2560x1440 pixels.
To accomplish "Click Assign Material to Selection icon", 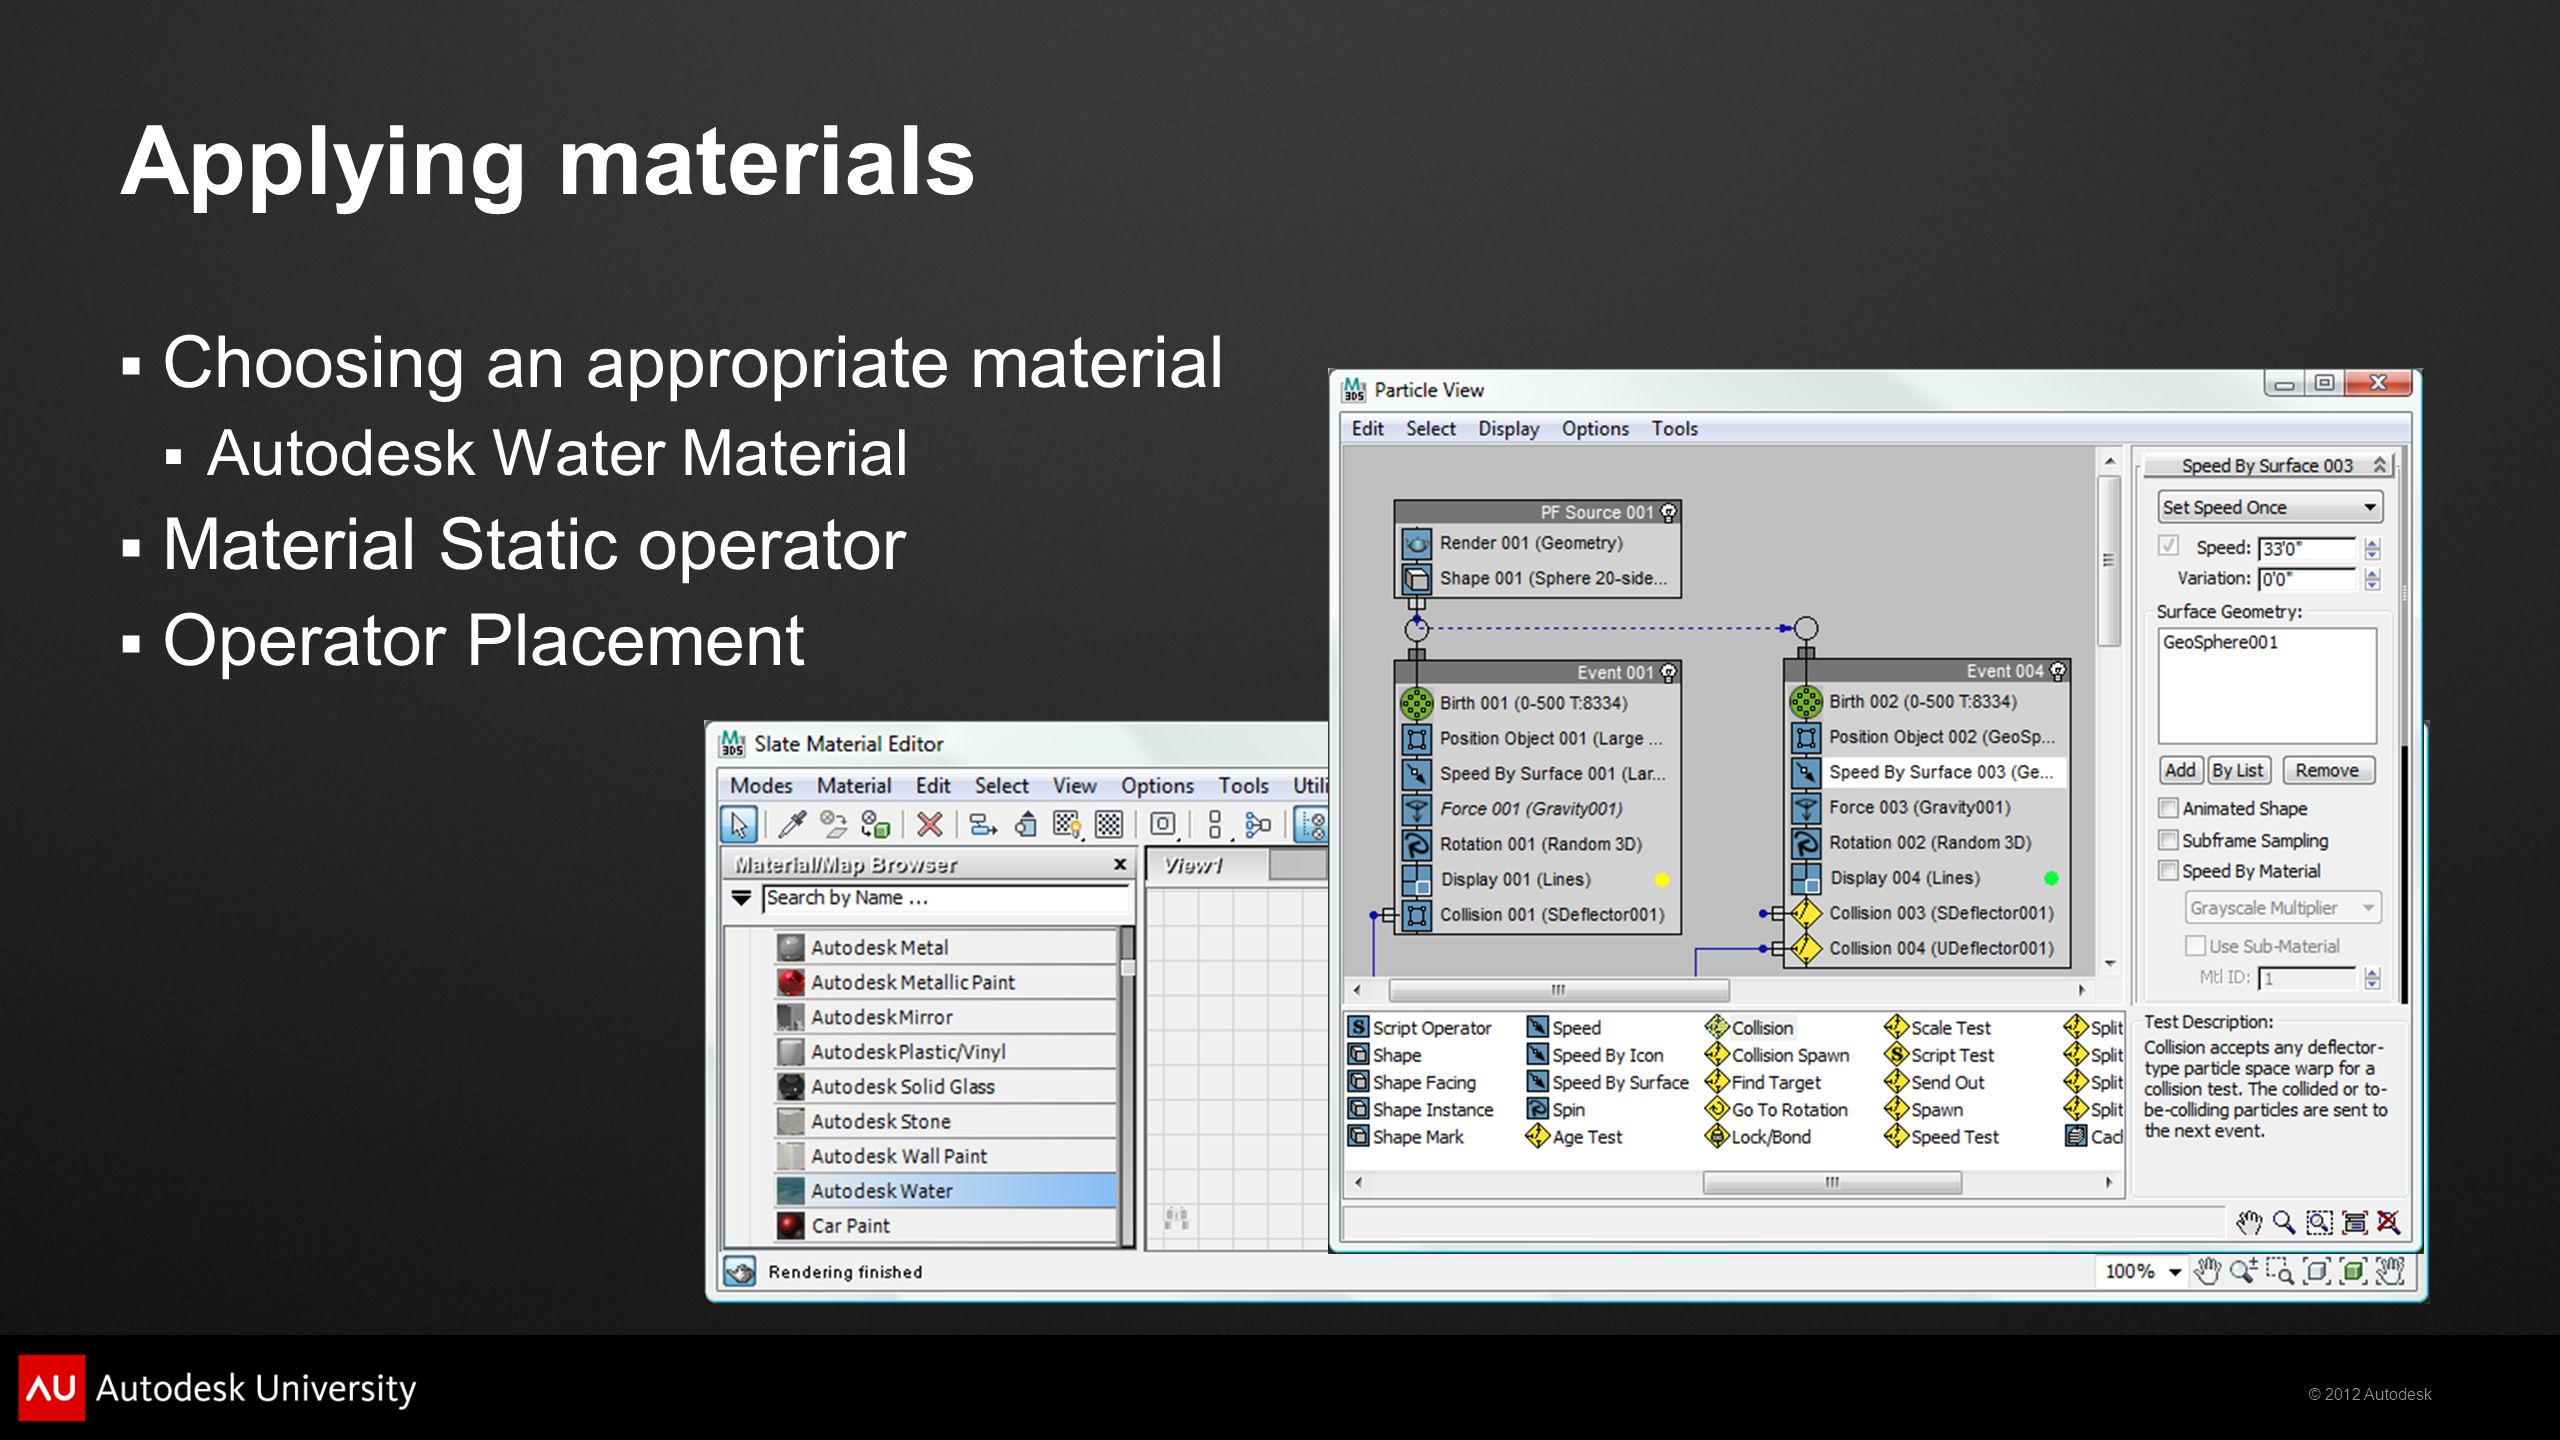I will pyautogui.click(x=876, y=824).
